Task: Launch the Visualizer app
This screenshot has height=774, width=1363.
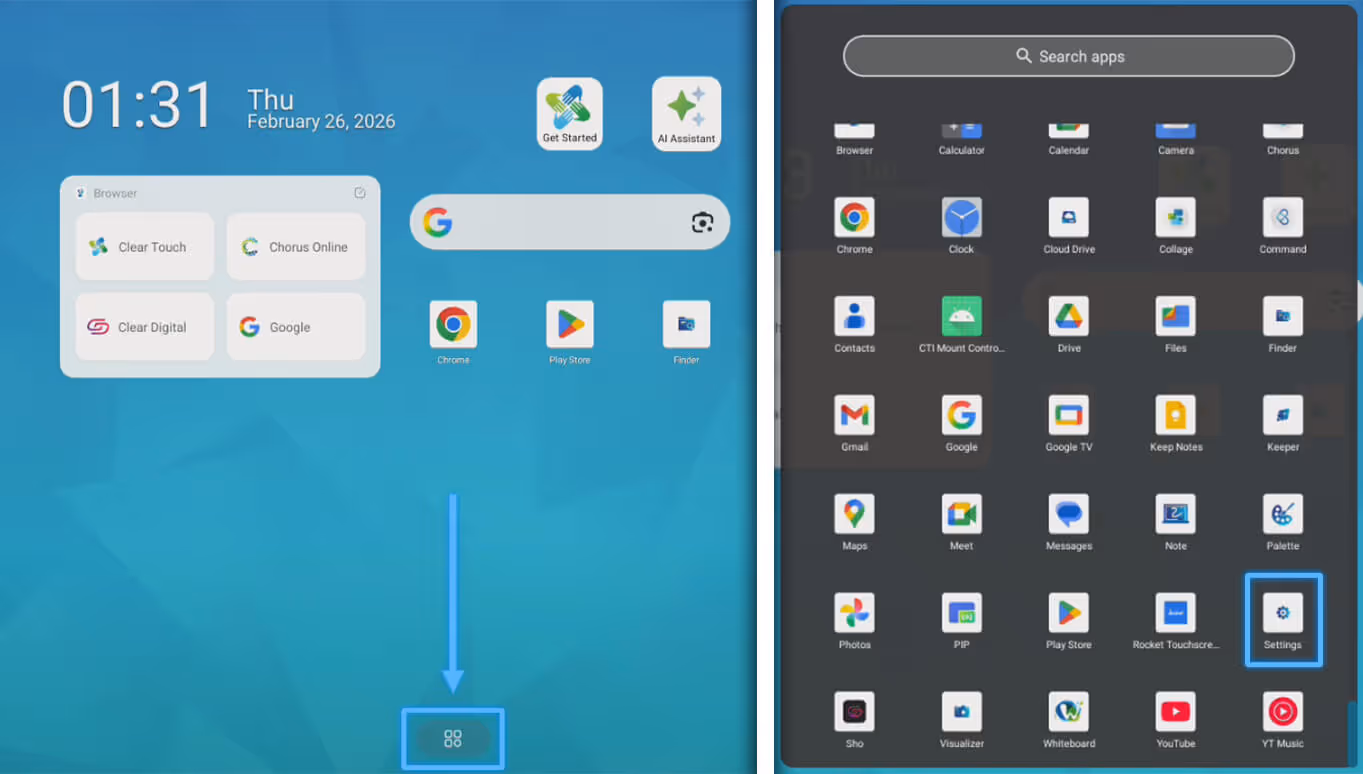Action: point(961,721)
